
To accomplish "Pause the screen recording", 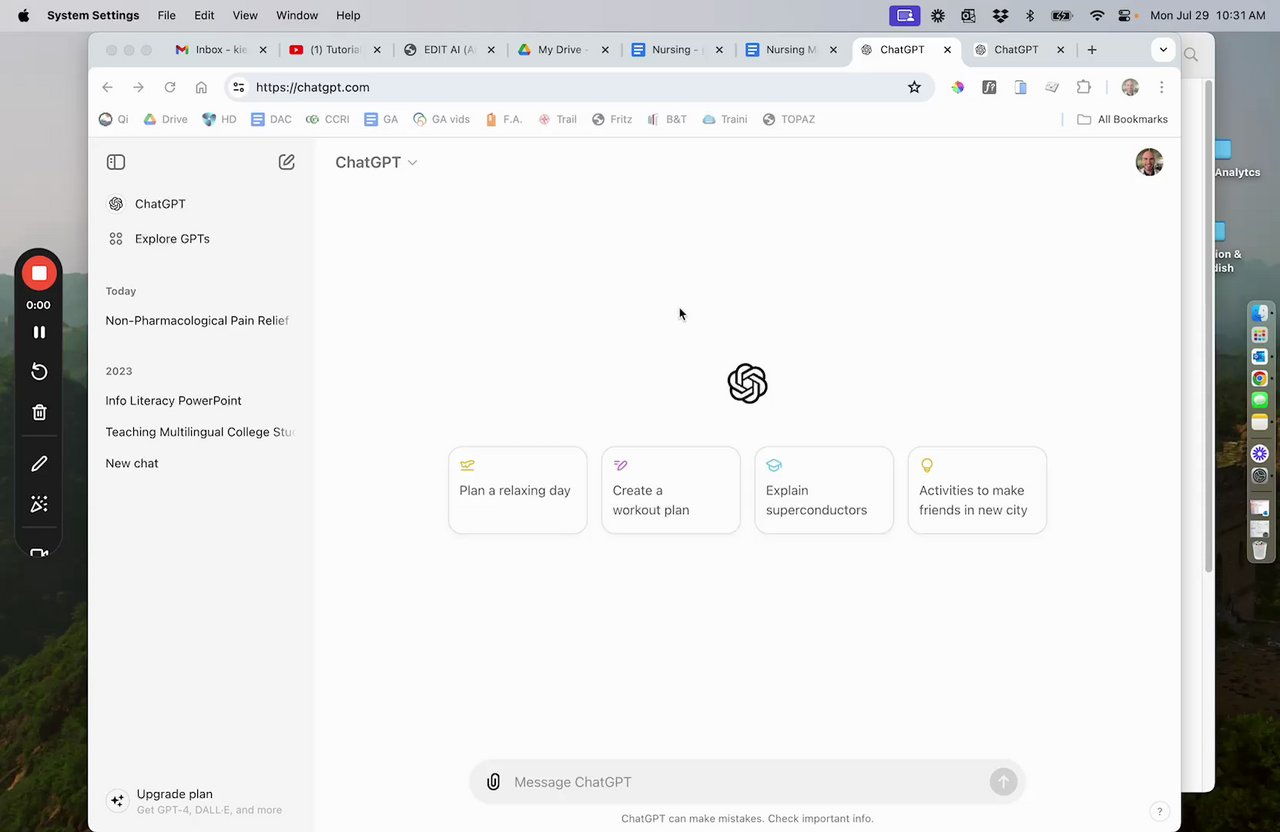I will (x=39, y=332).
